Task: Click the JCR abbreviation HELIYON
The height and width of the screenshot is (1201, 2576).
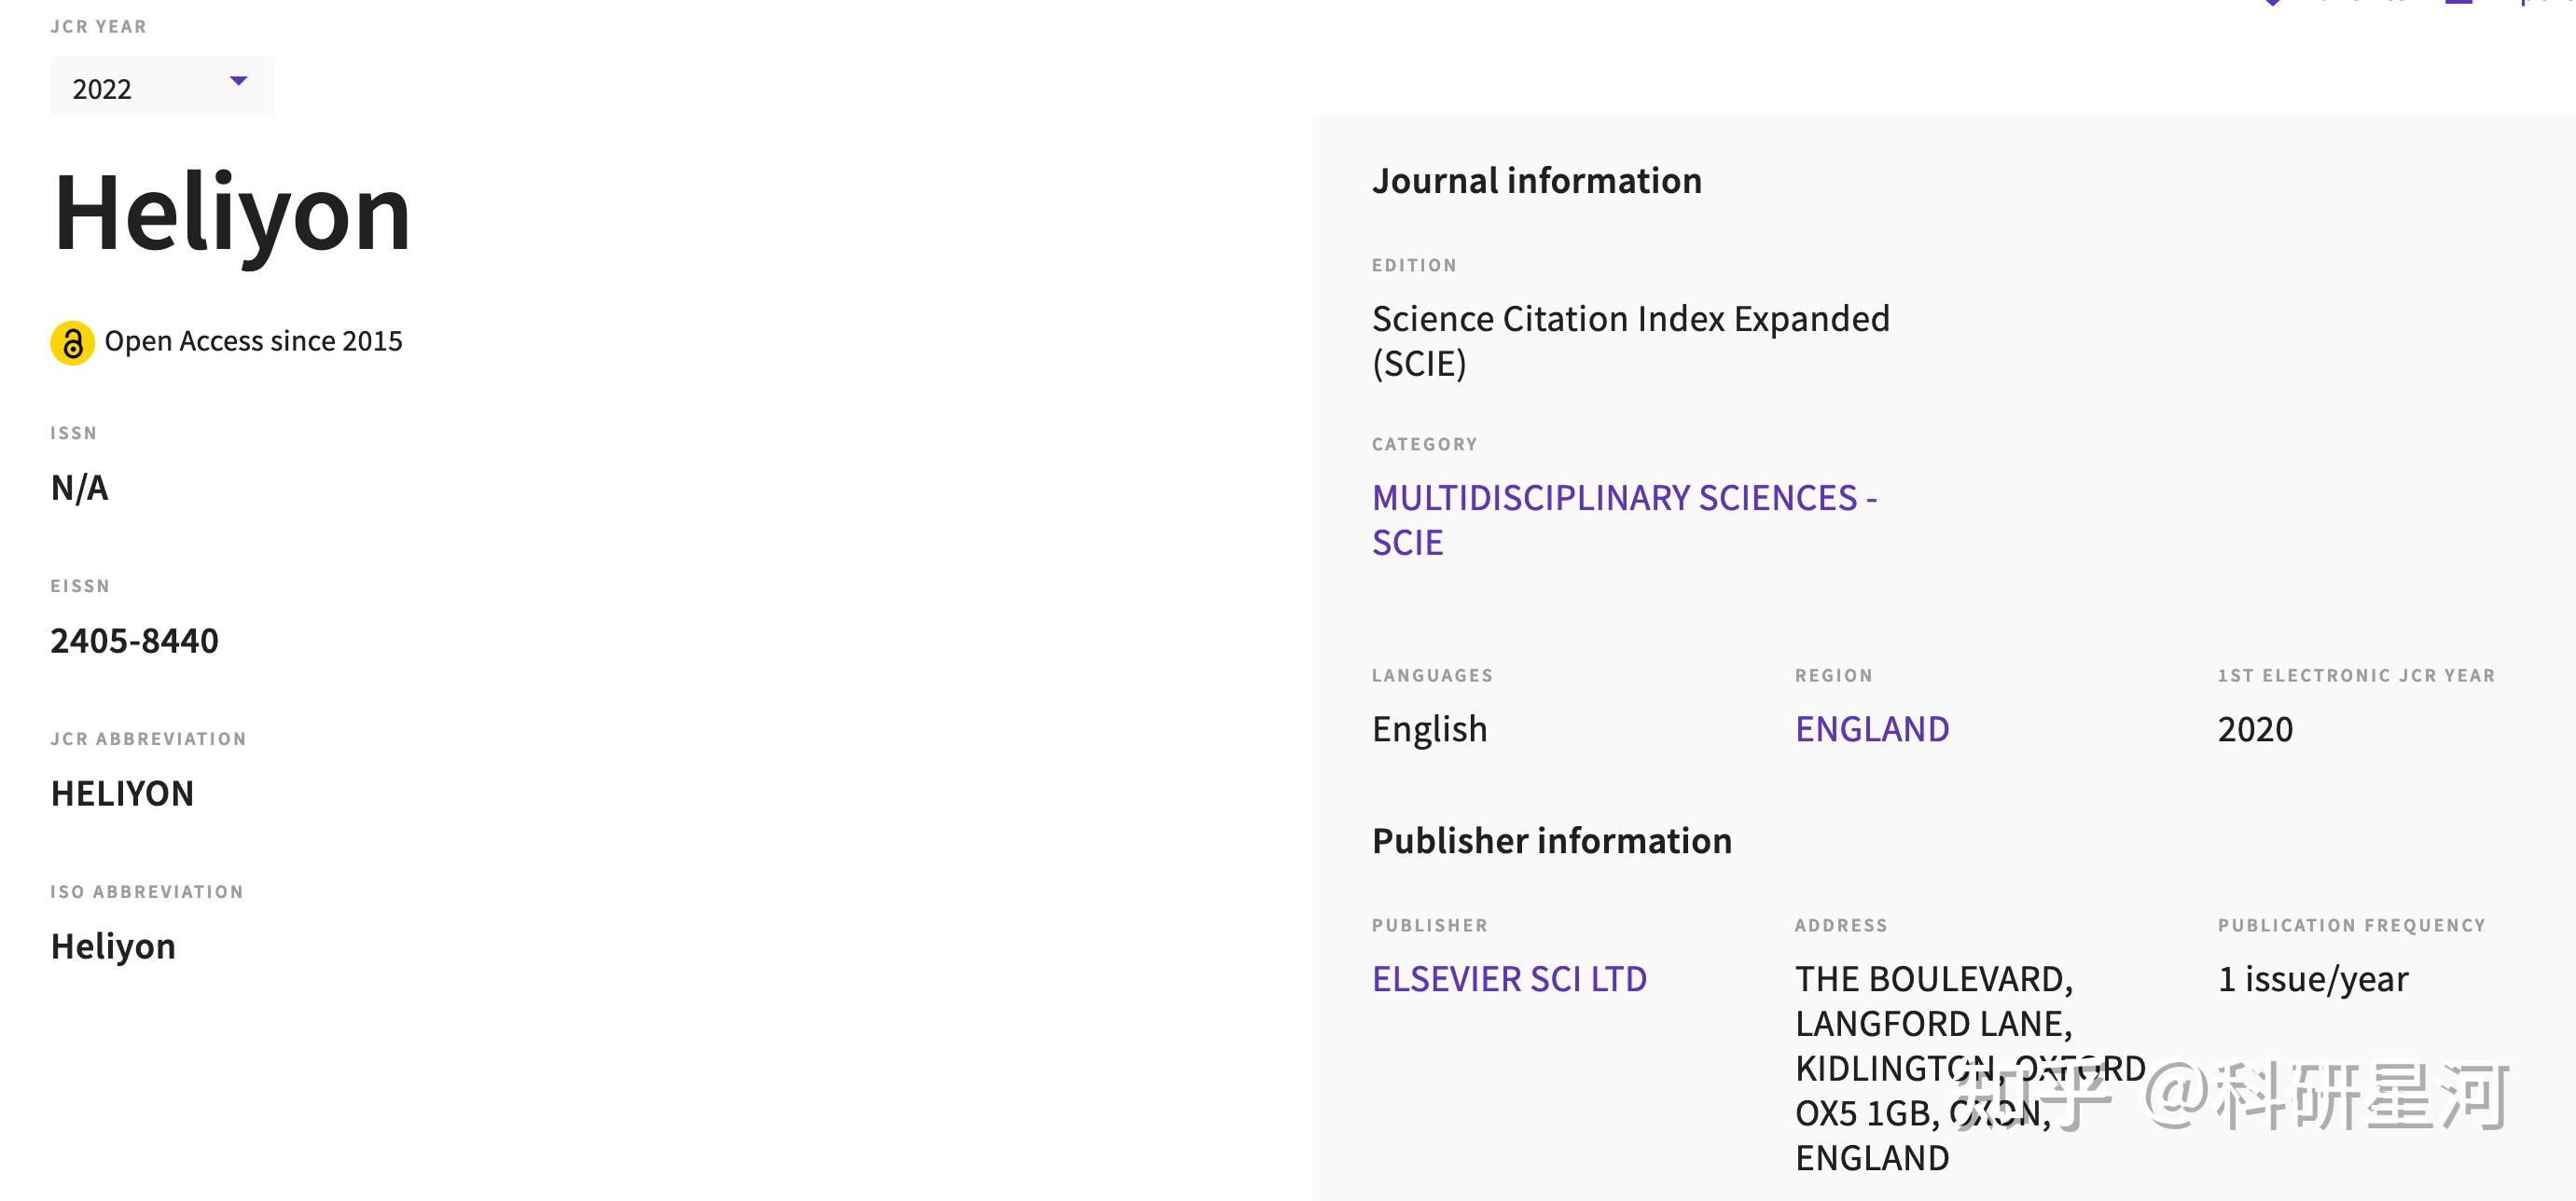Action: coord(122,794)
